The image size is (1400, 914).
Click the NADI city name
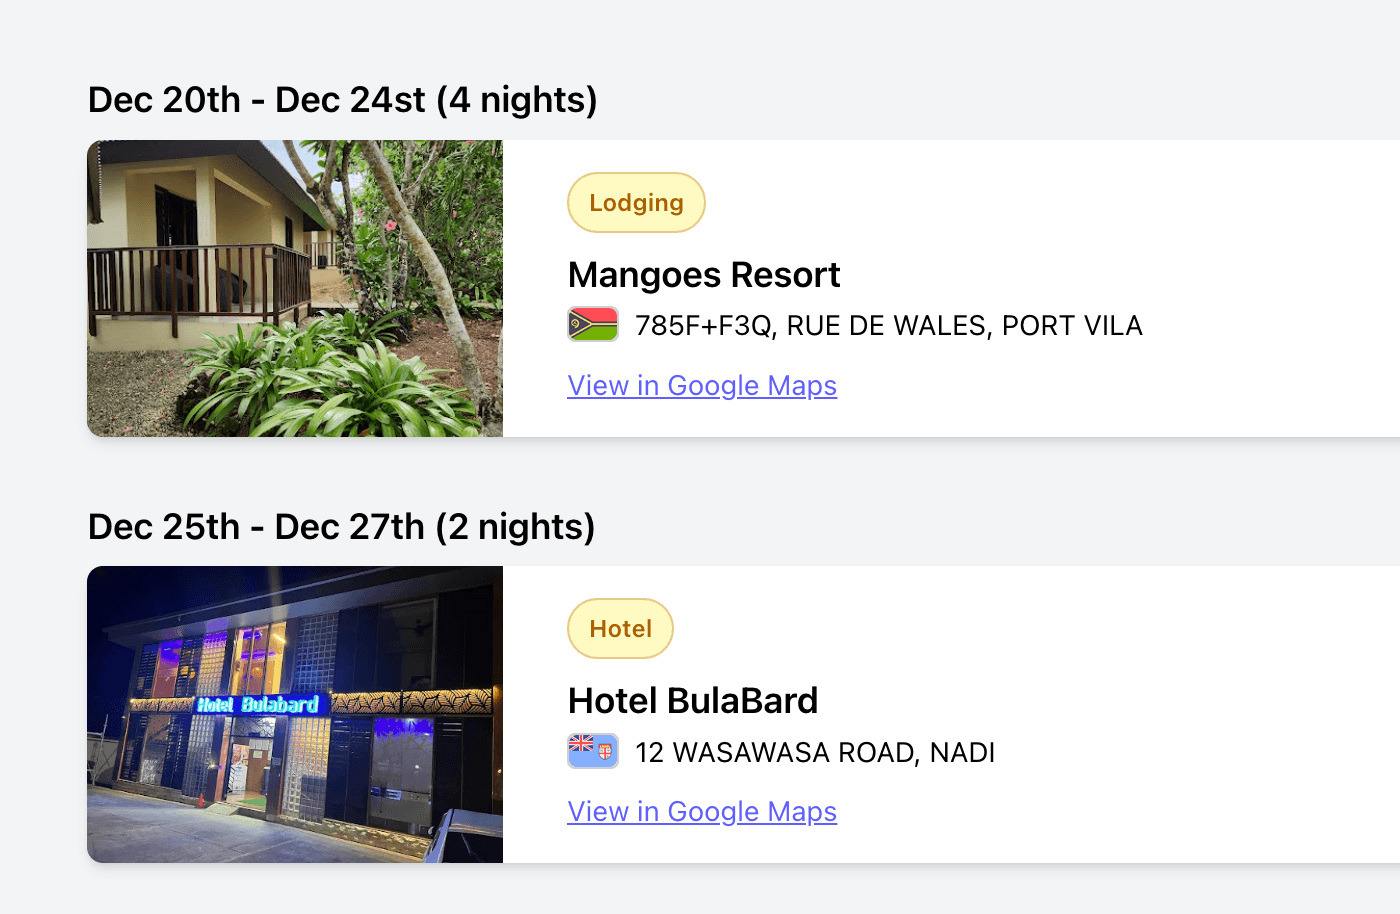click(962, 752)
